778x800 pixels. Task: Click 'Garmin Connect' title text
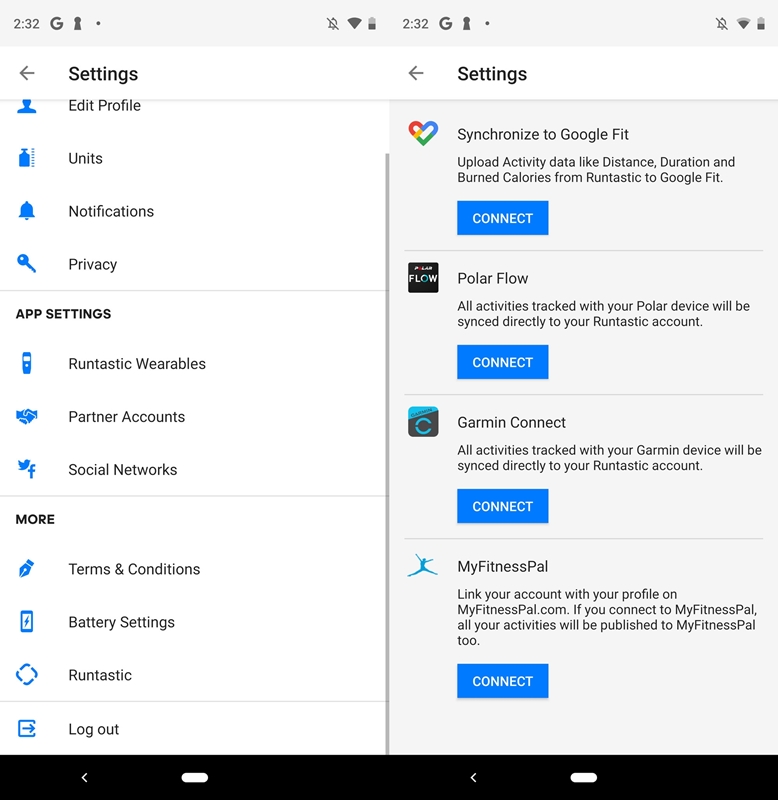(511, 422)
